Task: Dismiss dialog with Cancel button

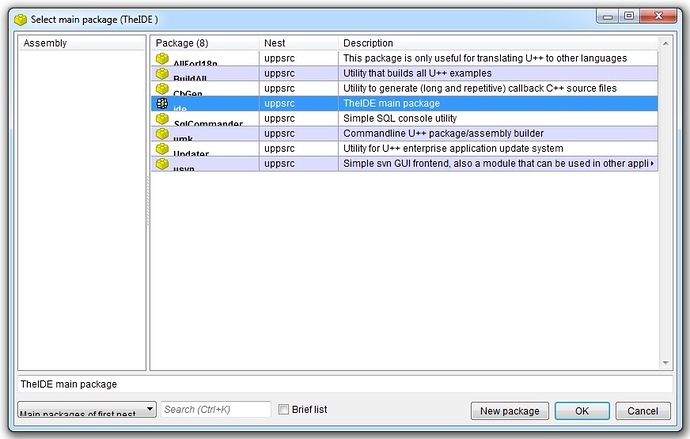Action: click(642, 411)
